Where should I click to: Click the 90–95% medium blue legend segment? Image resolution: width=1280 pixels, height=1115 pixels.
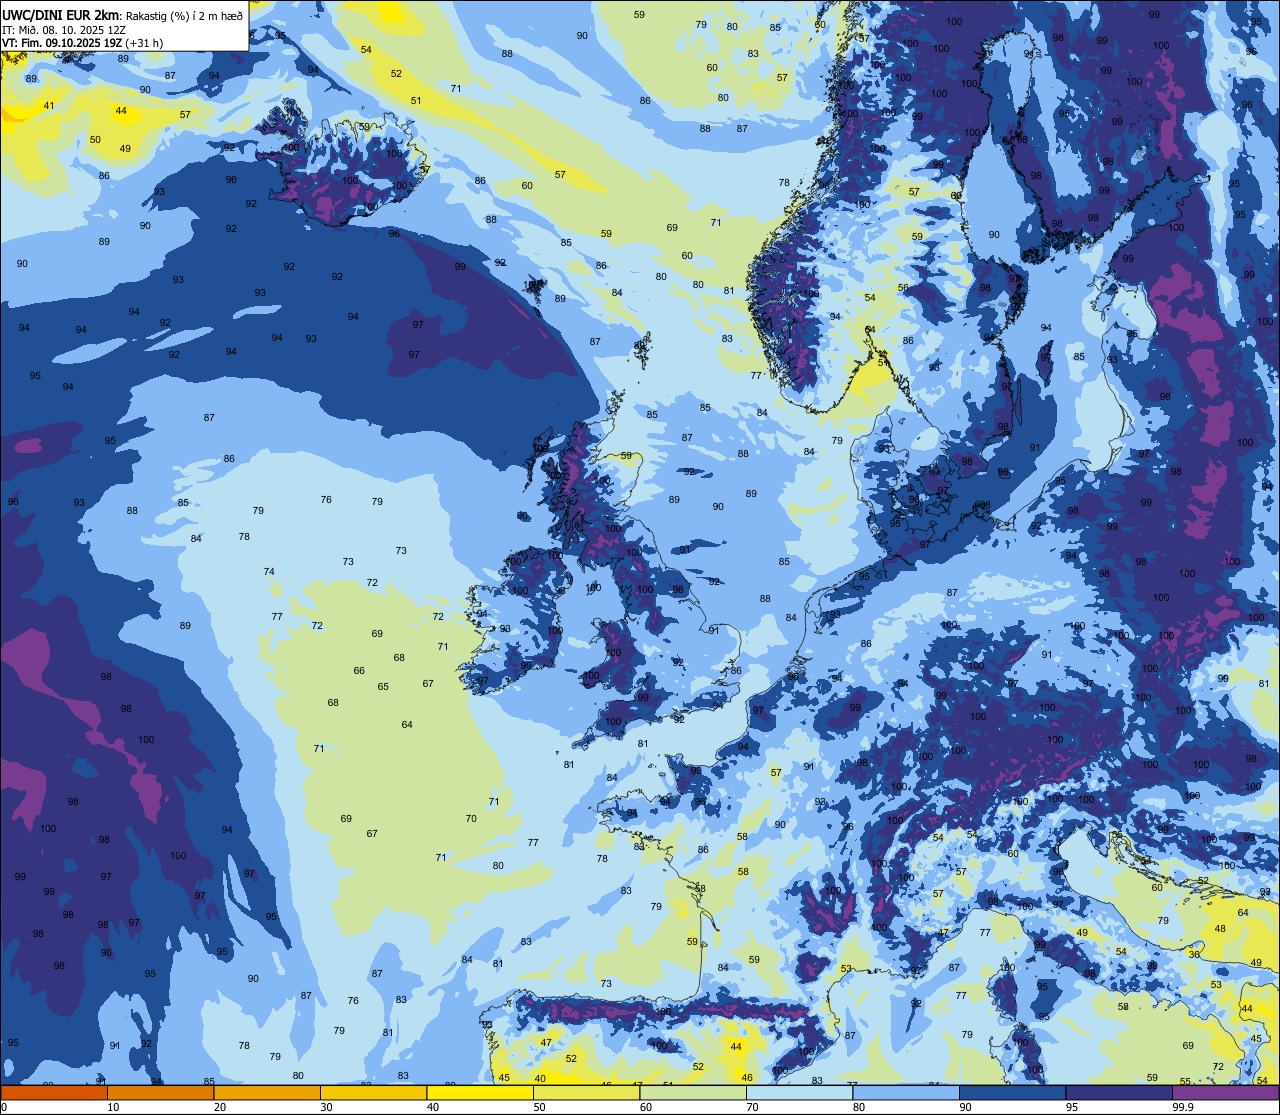(1012, 1093)
